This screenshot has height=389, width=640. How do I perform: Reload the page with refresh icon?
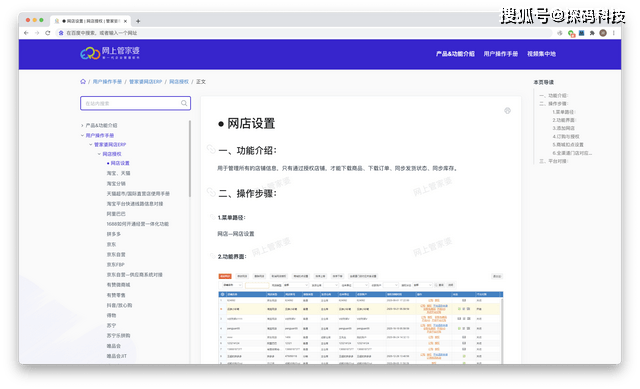click(x=48, y=33)
